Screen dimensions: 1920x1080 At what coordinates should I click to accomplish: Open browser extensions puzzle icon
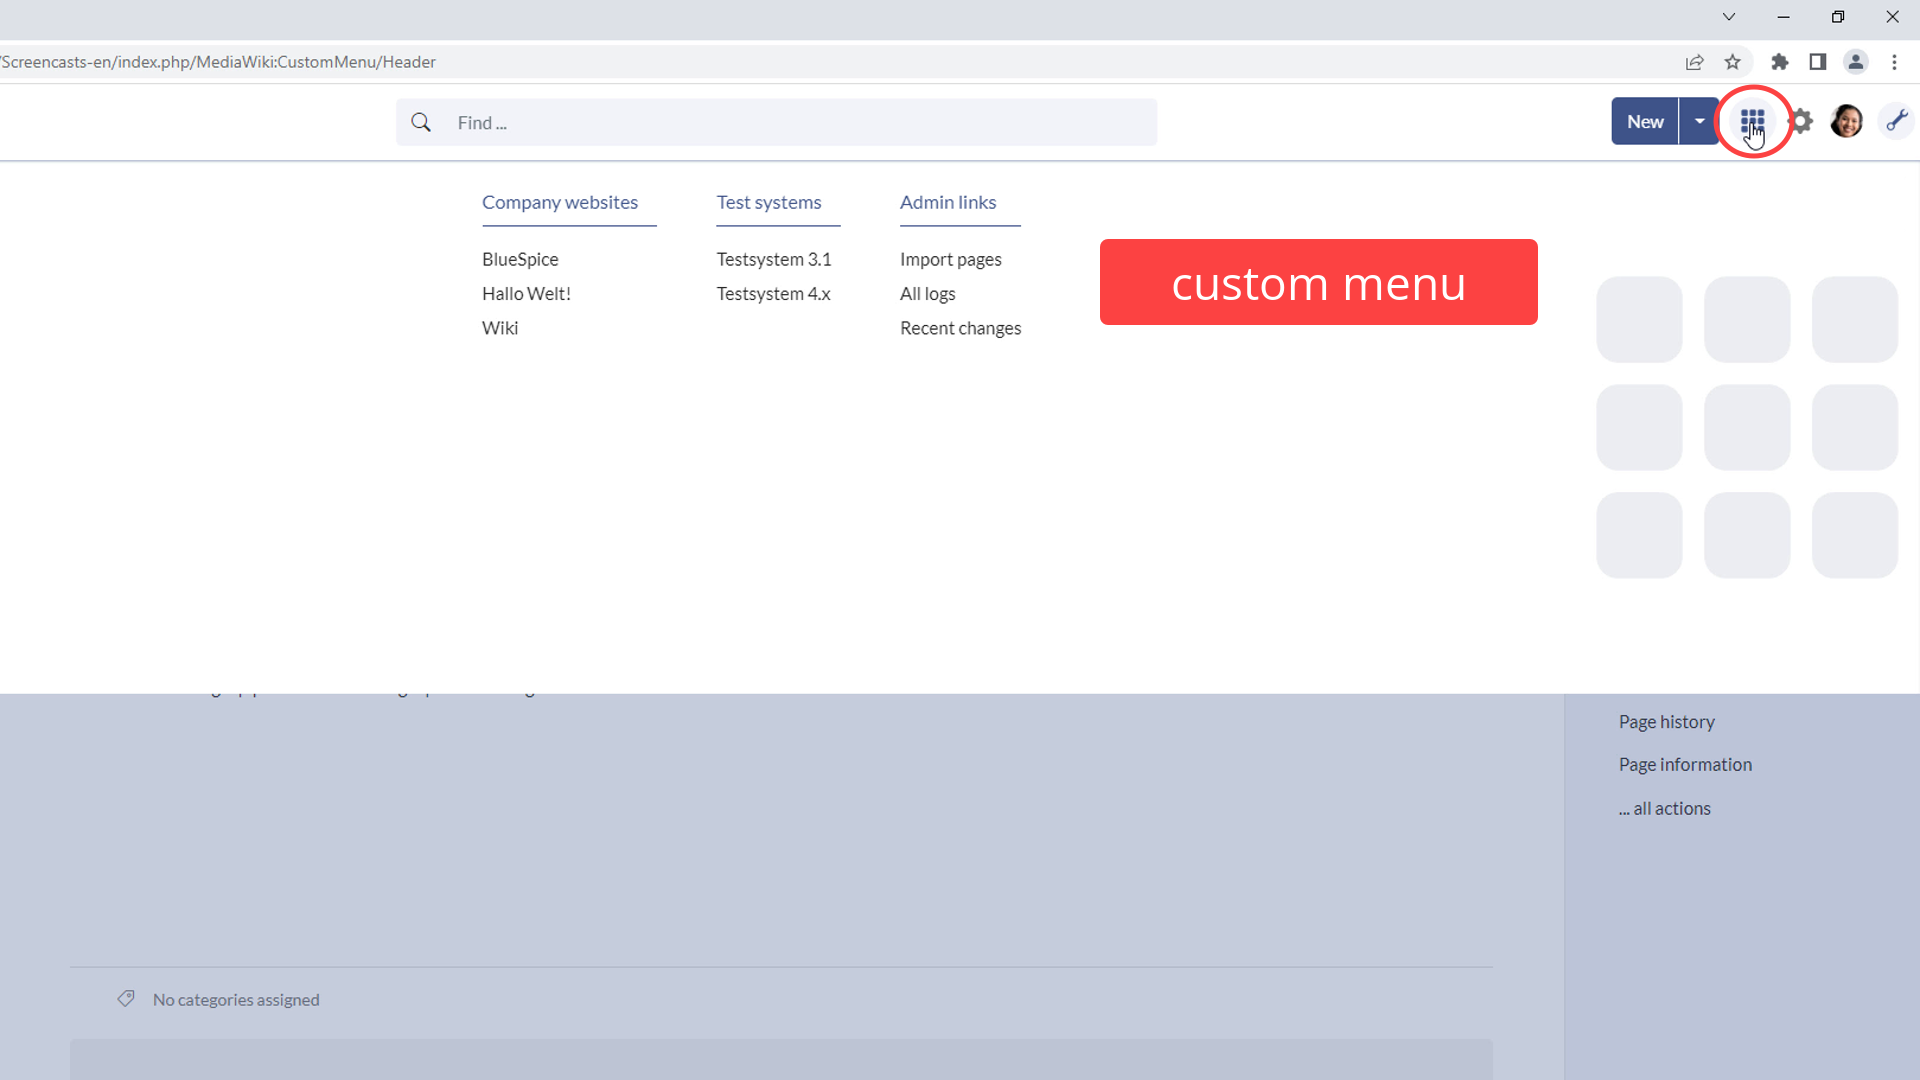[1780, 62]
